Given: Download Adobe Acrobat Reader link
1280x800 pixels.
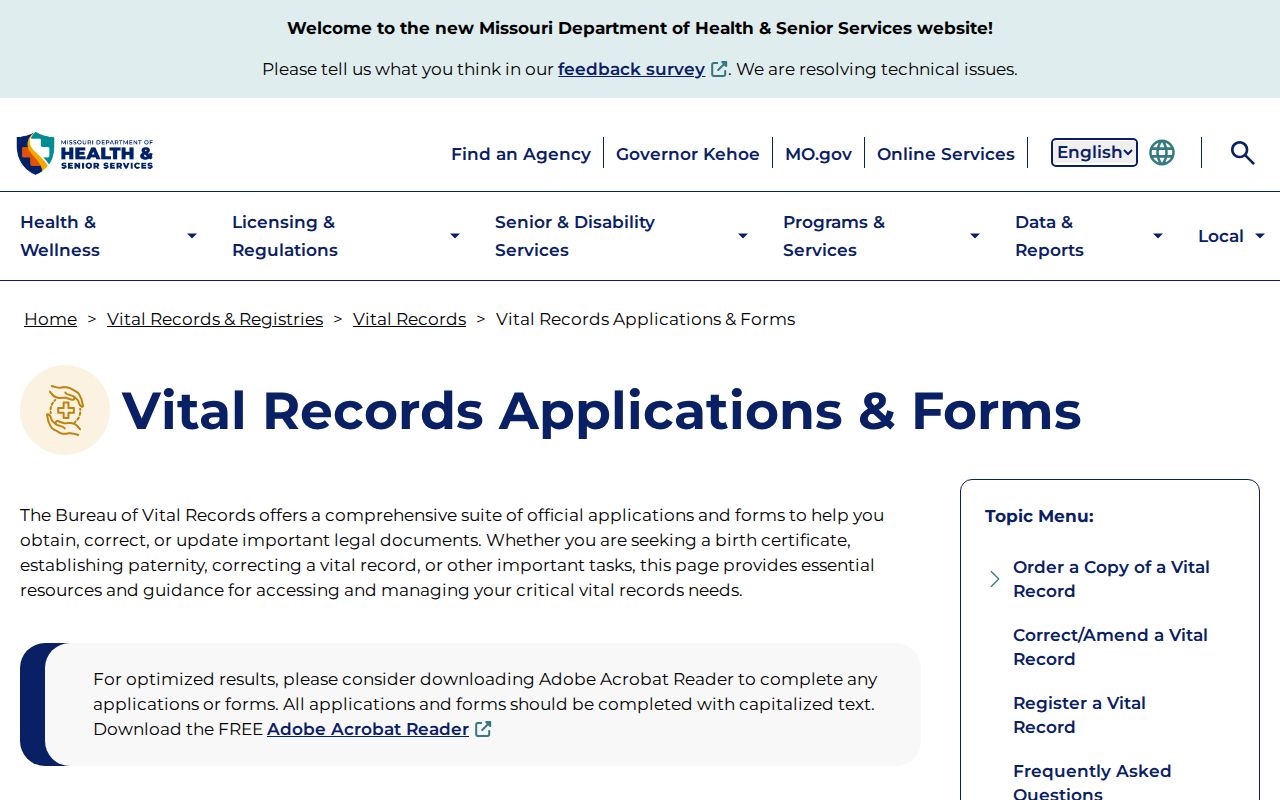Looking at the screenshot, I should click(x=368, y=729).
